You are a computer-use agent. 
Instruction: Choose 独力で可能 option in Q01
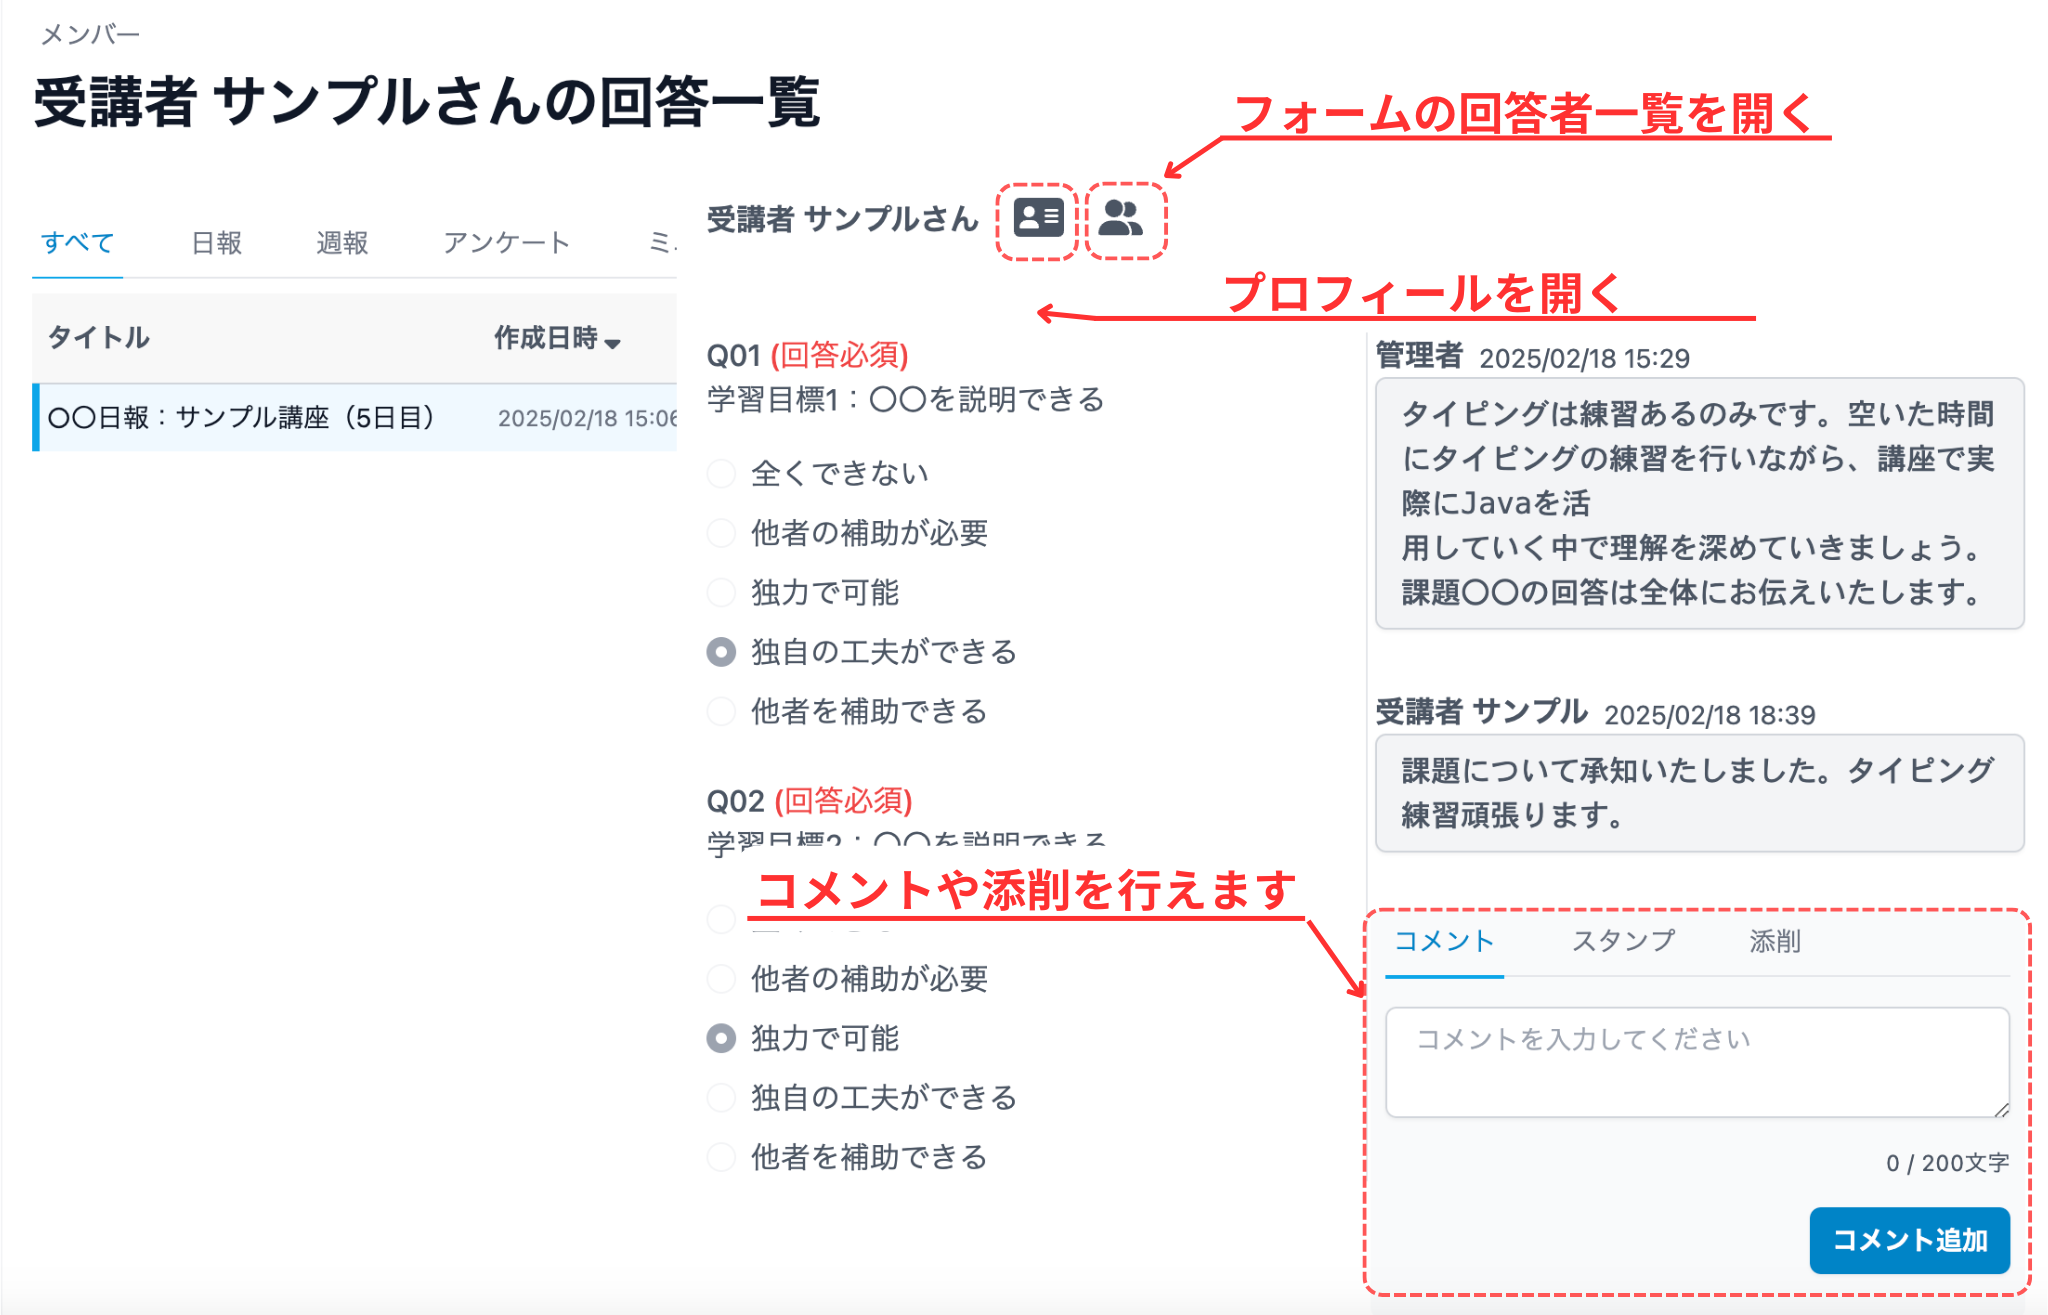(720, 592)
